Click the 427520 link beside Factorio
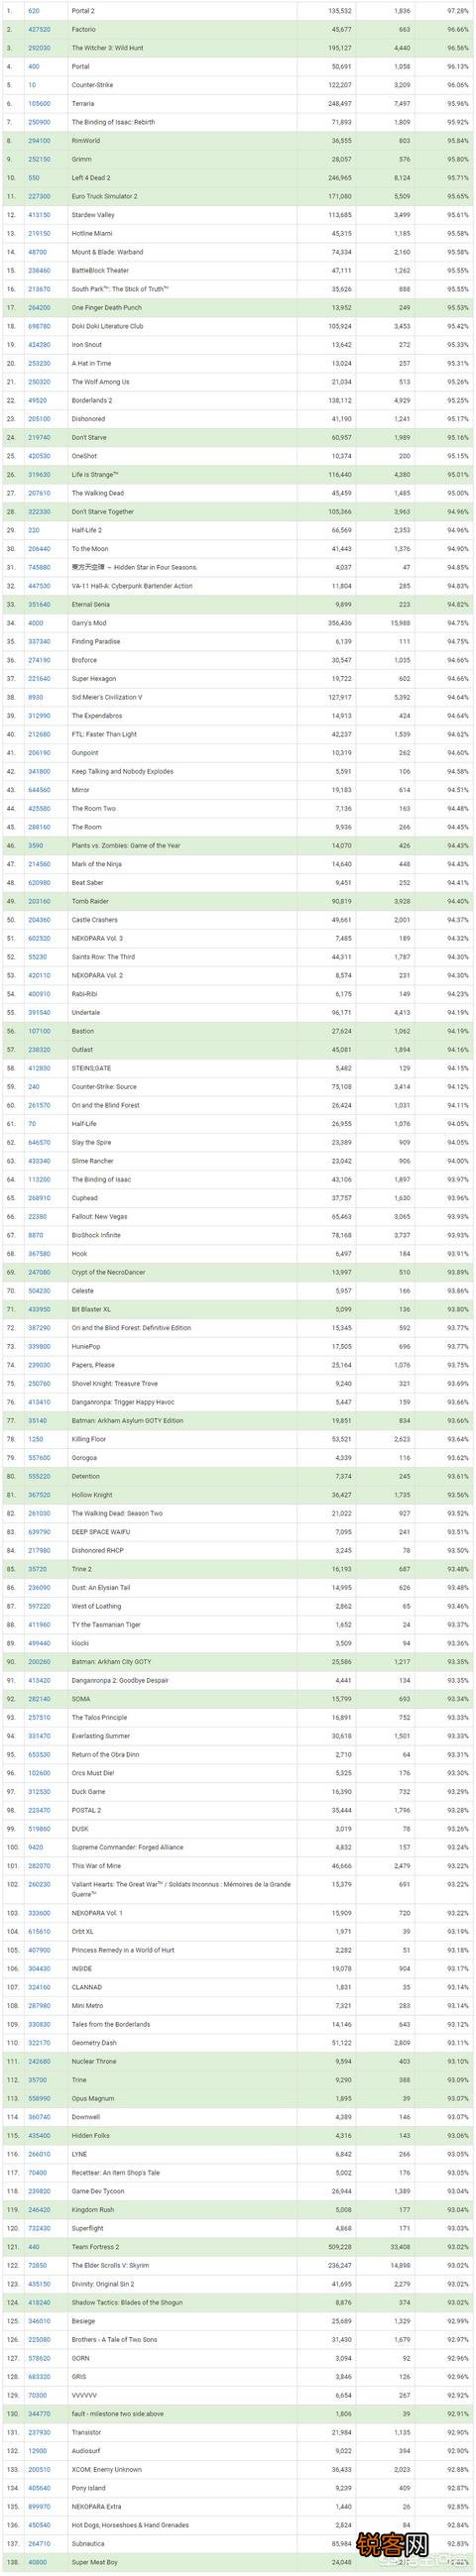This screenshot has width=476, height=2576. tap(38, 29)
